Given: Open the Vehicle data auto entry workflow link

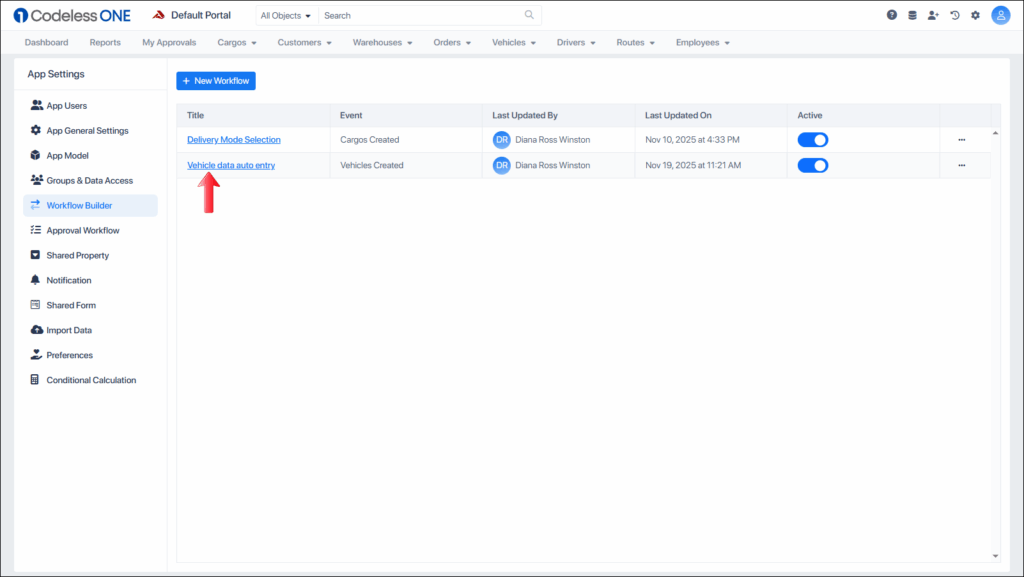Looking at the screenshot, I should coord(230,165).
